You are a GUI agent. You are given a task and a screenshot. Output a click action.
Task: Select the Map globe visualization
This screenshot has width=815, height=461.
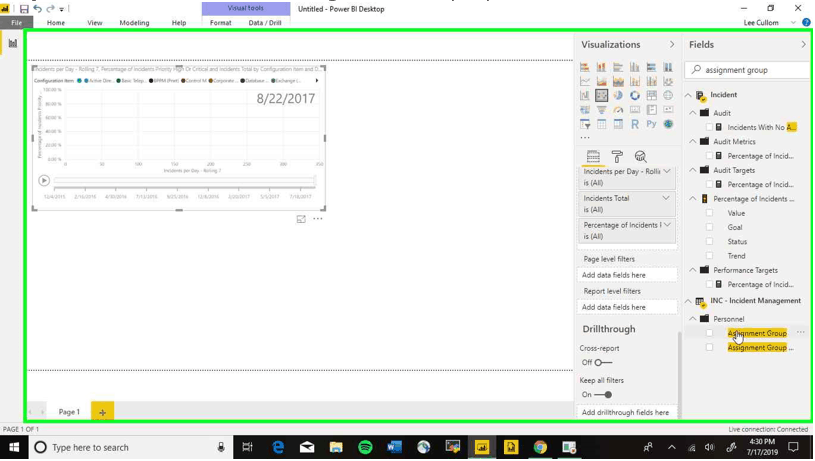(x=668, y=96)
